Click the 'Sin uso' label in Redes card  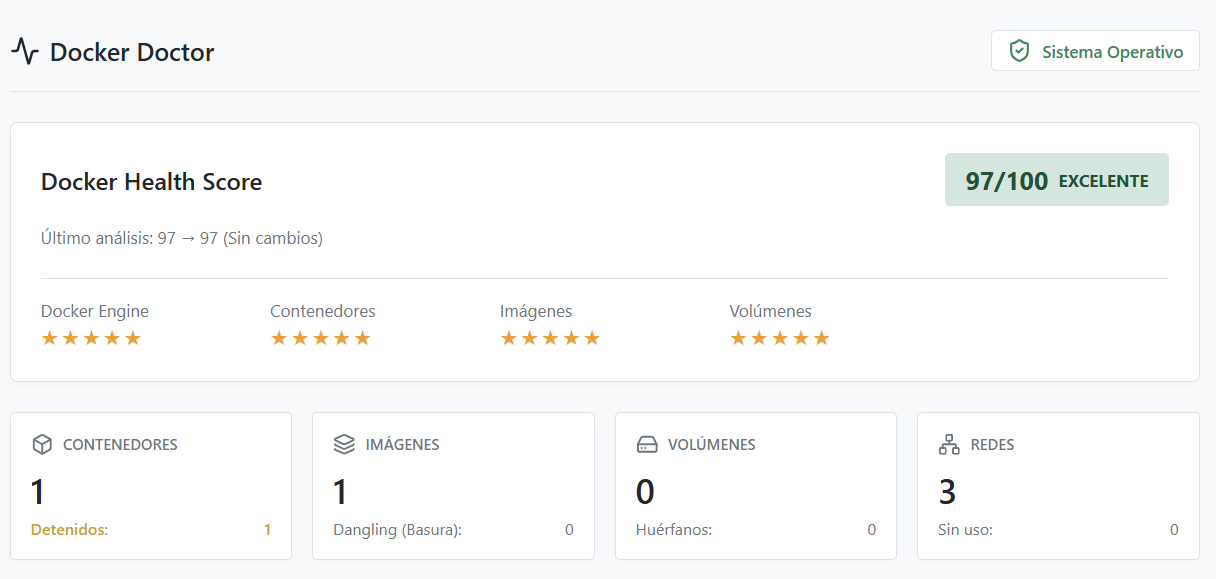click(965, 530)
